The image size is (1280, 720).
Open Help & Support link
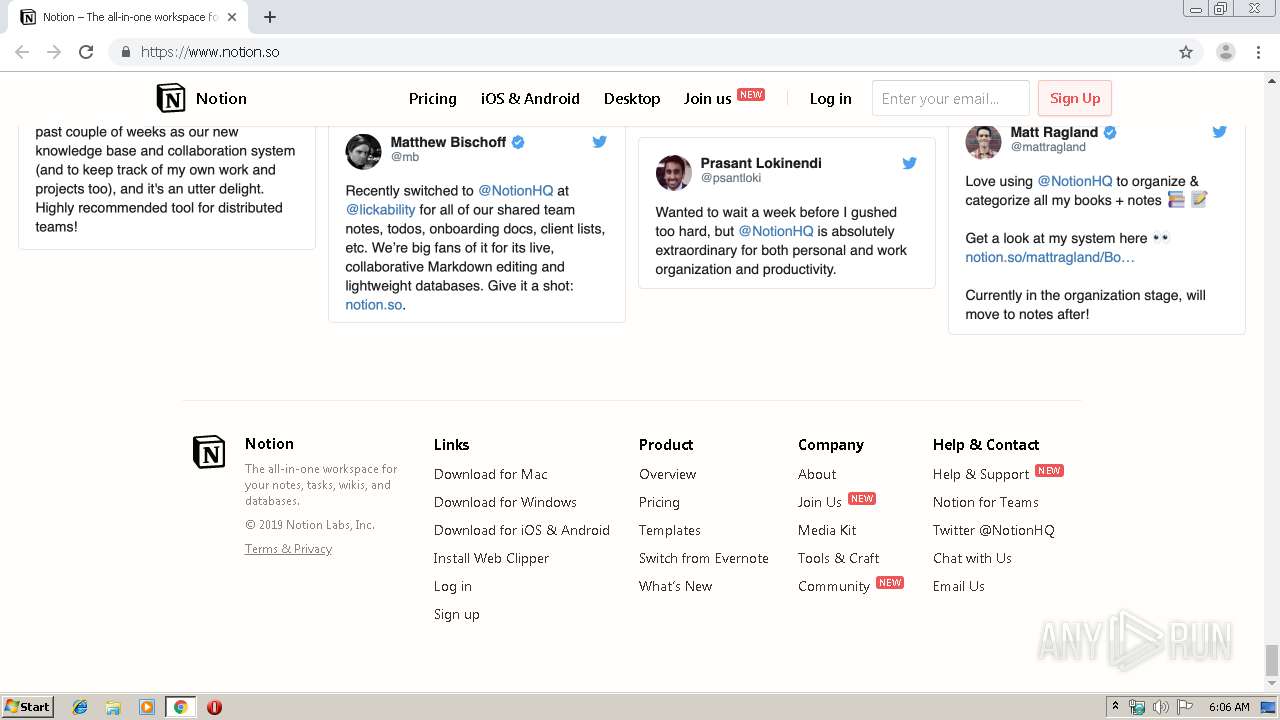(981, 474)
